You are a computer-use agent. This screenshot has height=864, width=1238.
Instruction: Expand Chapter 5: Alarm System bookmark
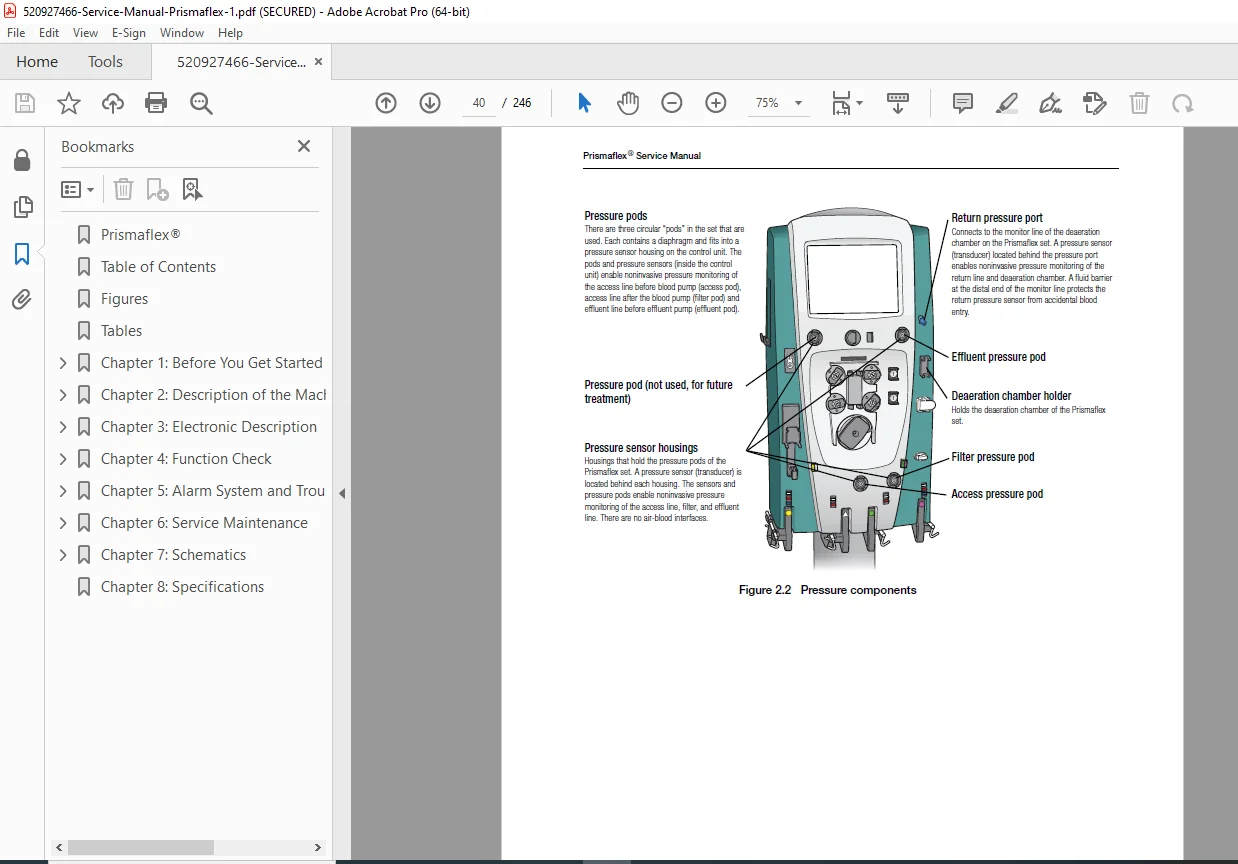63,491
